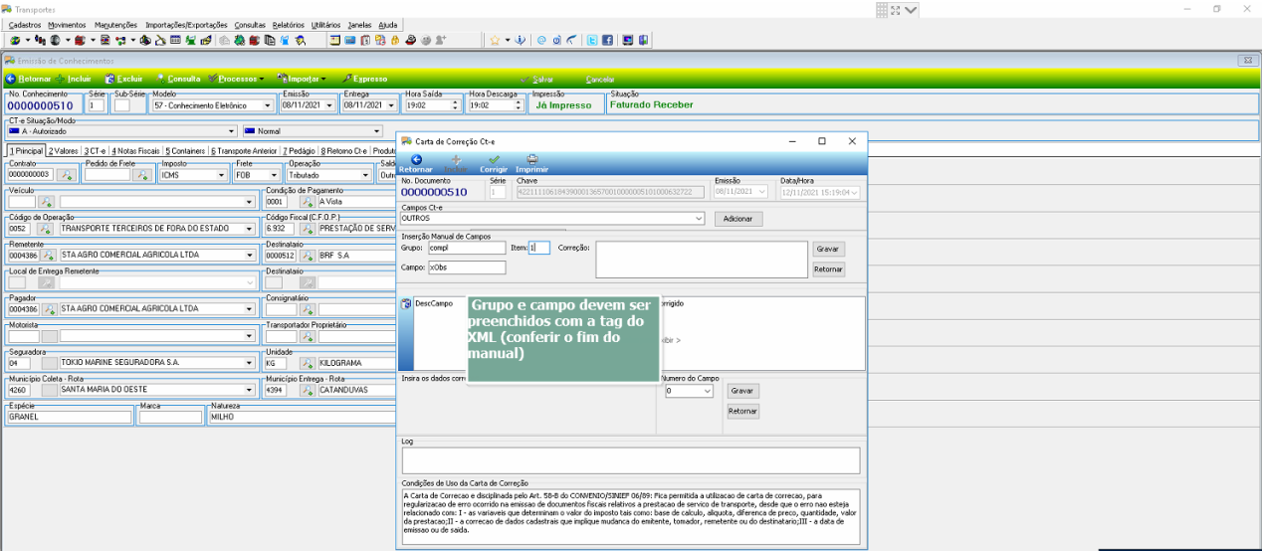Click the Retornar icon in Carta de Correção toolbar

415,159
